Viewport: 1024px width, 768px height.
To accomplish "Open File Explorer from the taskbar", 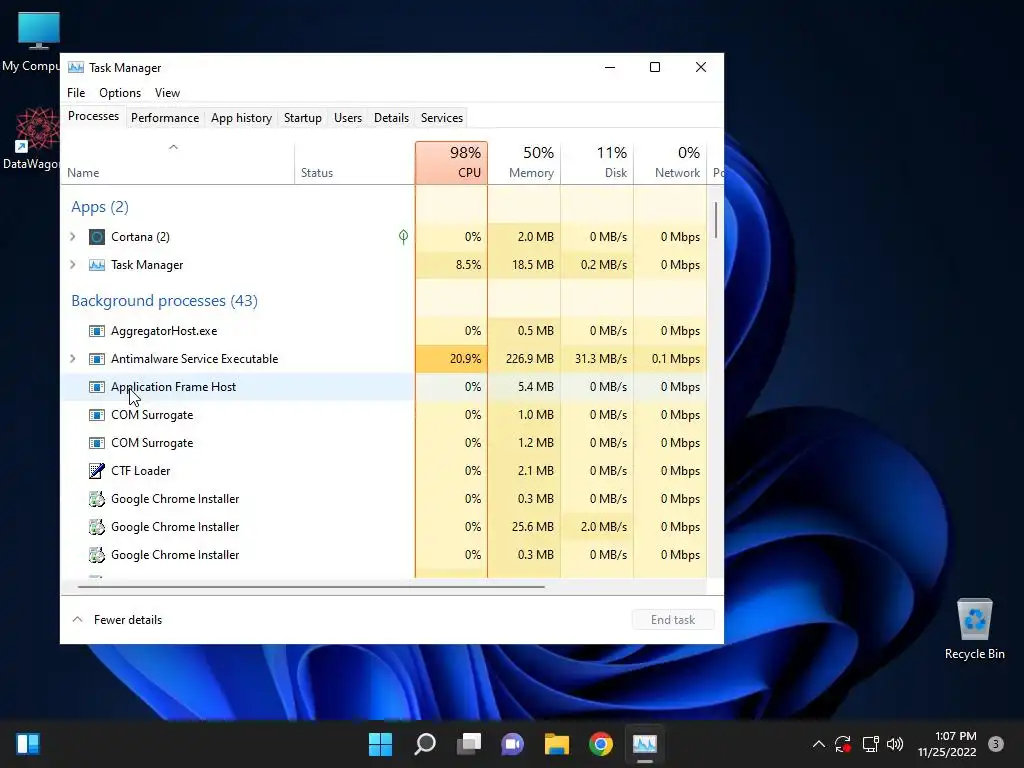I will pos(557,744).
